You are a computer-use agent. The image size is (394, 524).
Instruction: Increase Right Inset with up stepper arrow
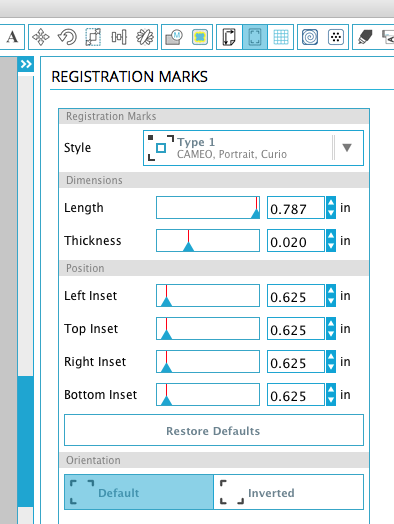(x=331, y=356)
